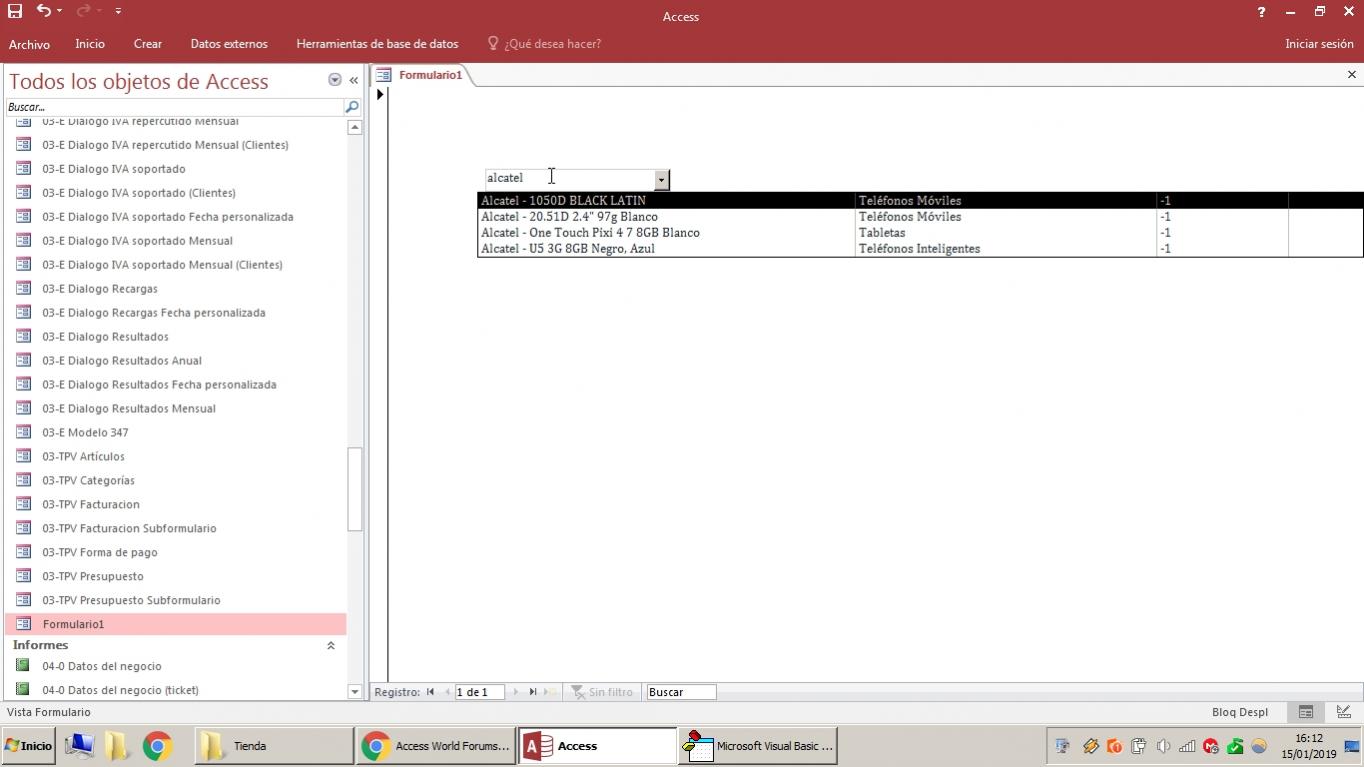The image size is (1364, 767).
Task: Open Chrome icon in taskbar quick launch
Action: (157, 746)
